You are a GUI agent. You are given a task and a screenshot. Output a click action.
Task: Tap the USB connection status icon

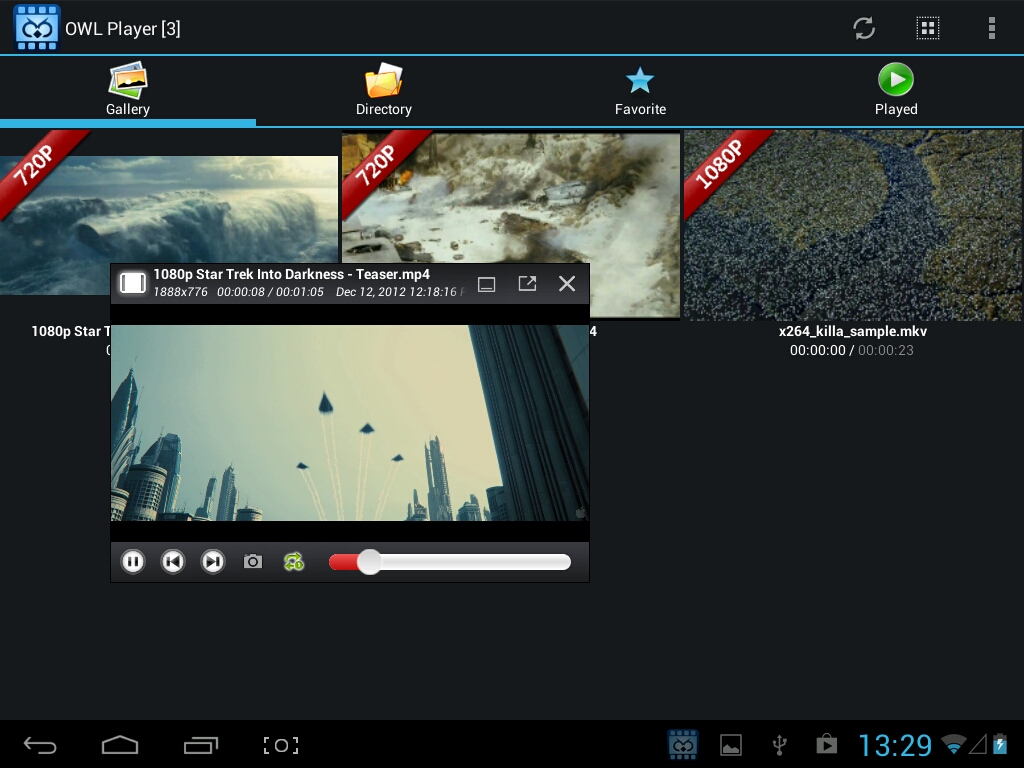point(779,744)
